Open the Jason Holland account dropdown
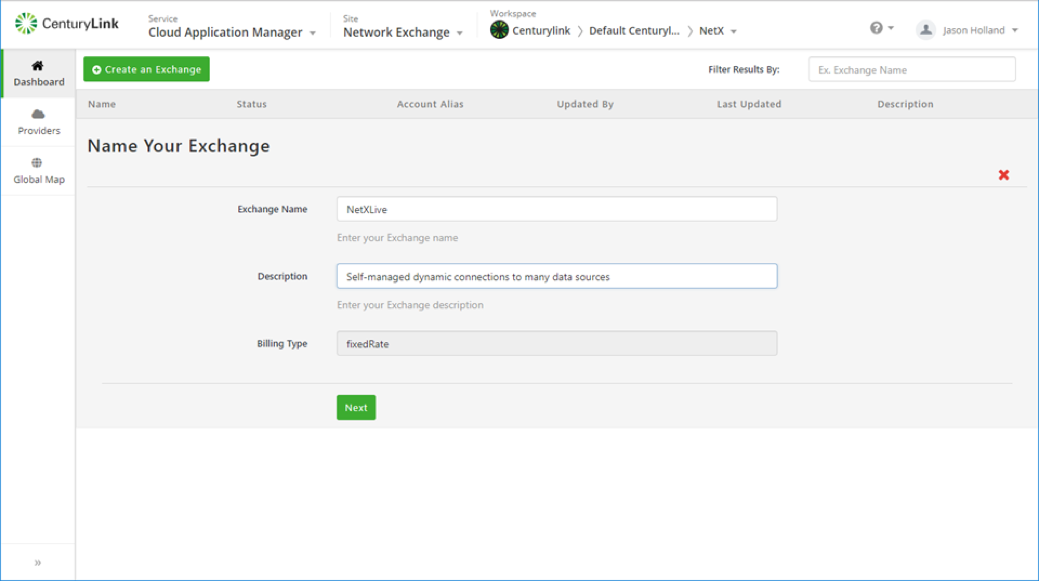Image resolution: width=1039 pixels, height=581 pixels. tap(980, 30)
